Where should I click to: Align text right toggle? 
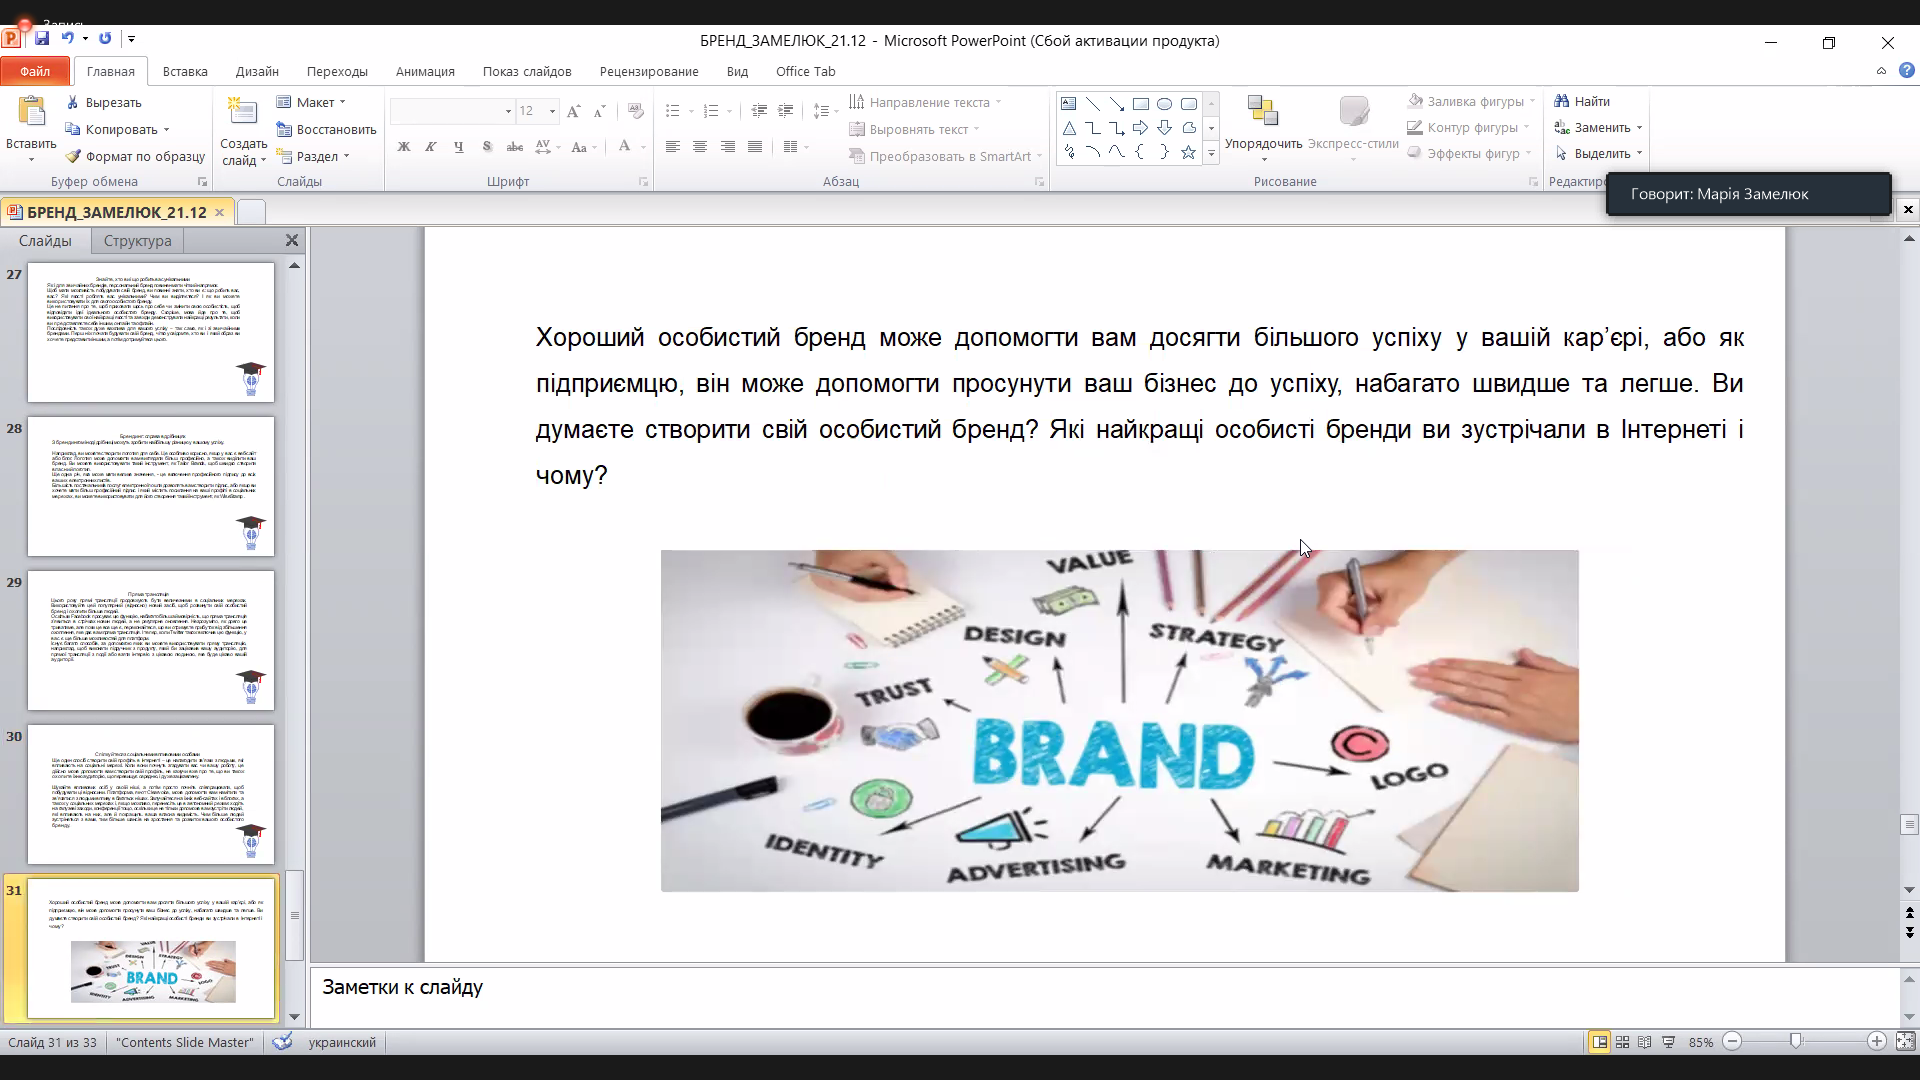point(728,147)
